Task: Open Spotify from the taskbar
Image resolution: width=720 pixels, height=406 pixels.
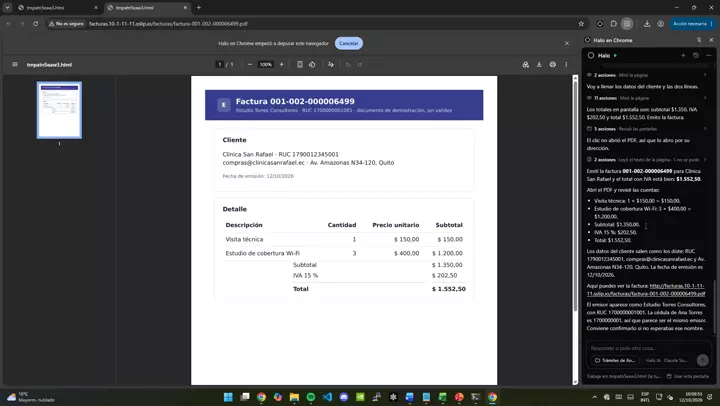Action: tap(310, 397)
